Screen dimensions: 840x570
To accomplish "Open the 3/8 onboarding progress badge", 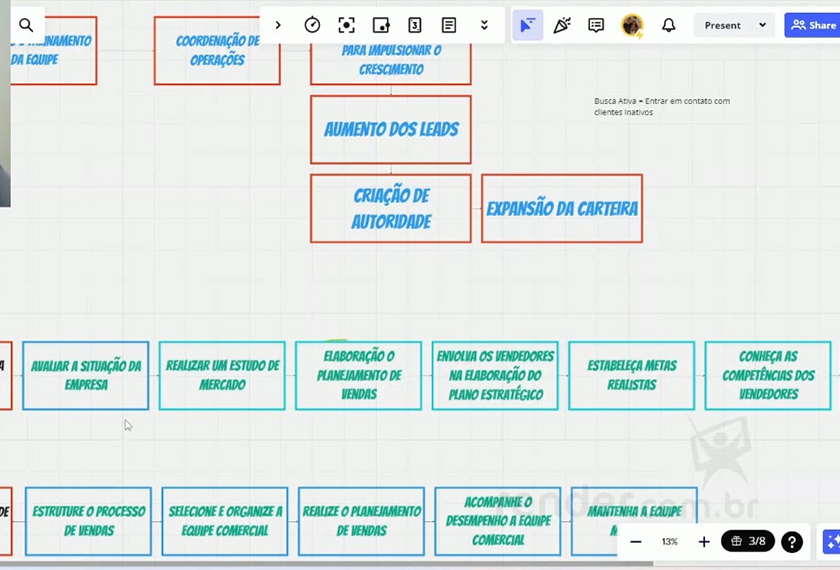I will pos(748,542).
